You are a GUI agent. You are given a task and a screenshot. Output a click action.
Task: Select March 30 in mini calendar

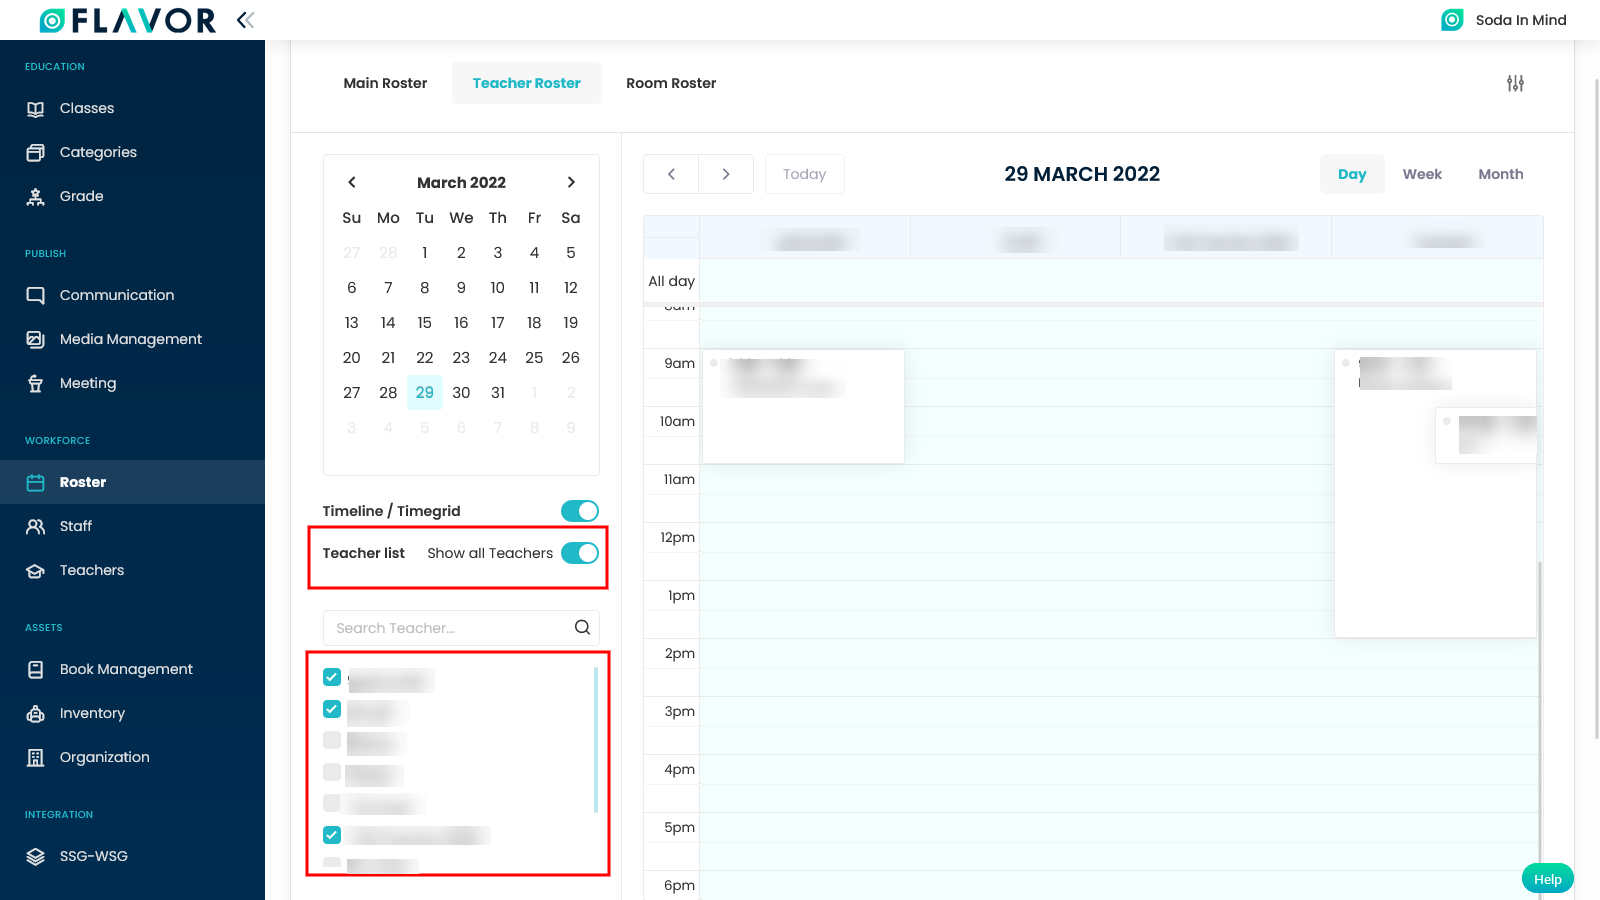click(x=461, y=393)
